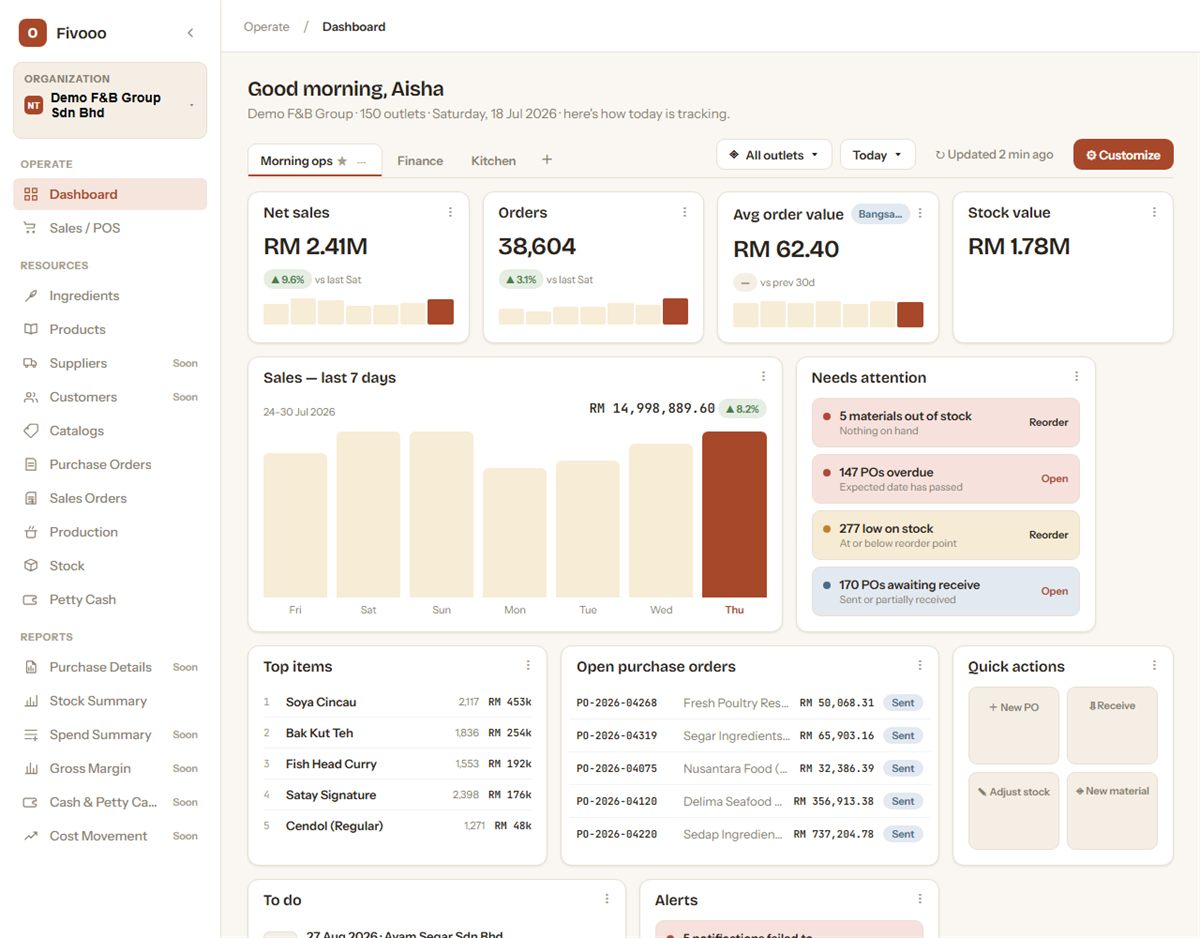
Task: Open purchase order PO-2026-04268 row
Action: [x=750, y=703]
